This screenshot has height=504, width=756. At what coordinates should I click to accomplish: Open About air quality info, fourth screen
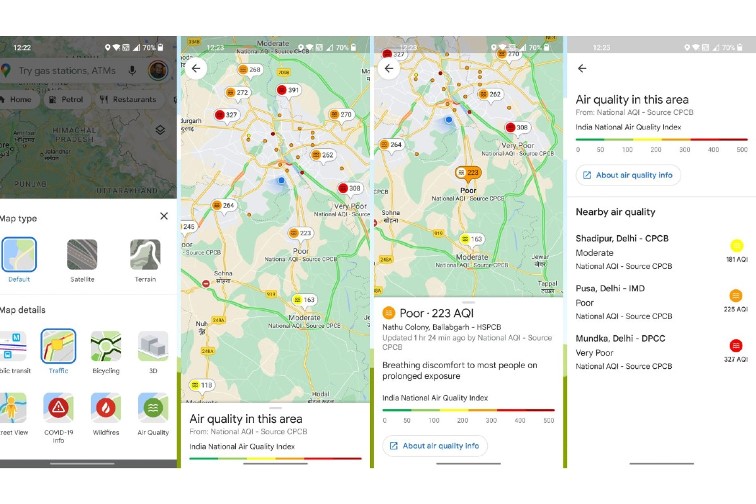point(628,175)
